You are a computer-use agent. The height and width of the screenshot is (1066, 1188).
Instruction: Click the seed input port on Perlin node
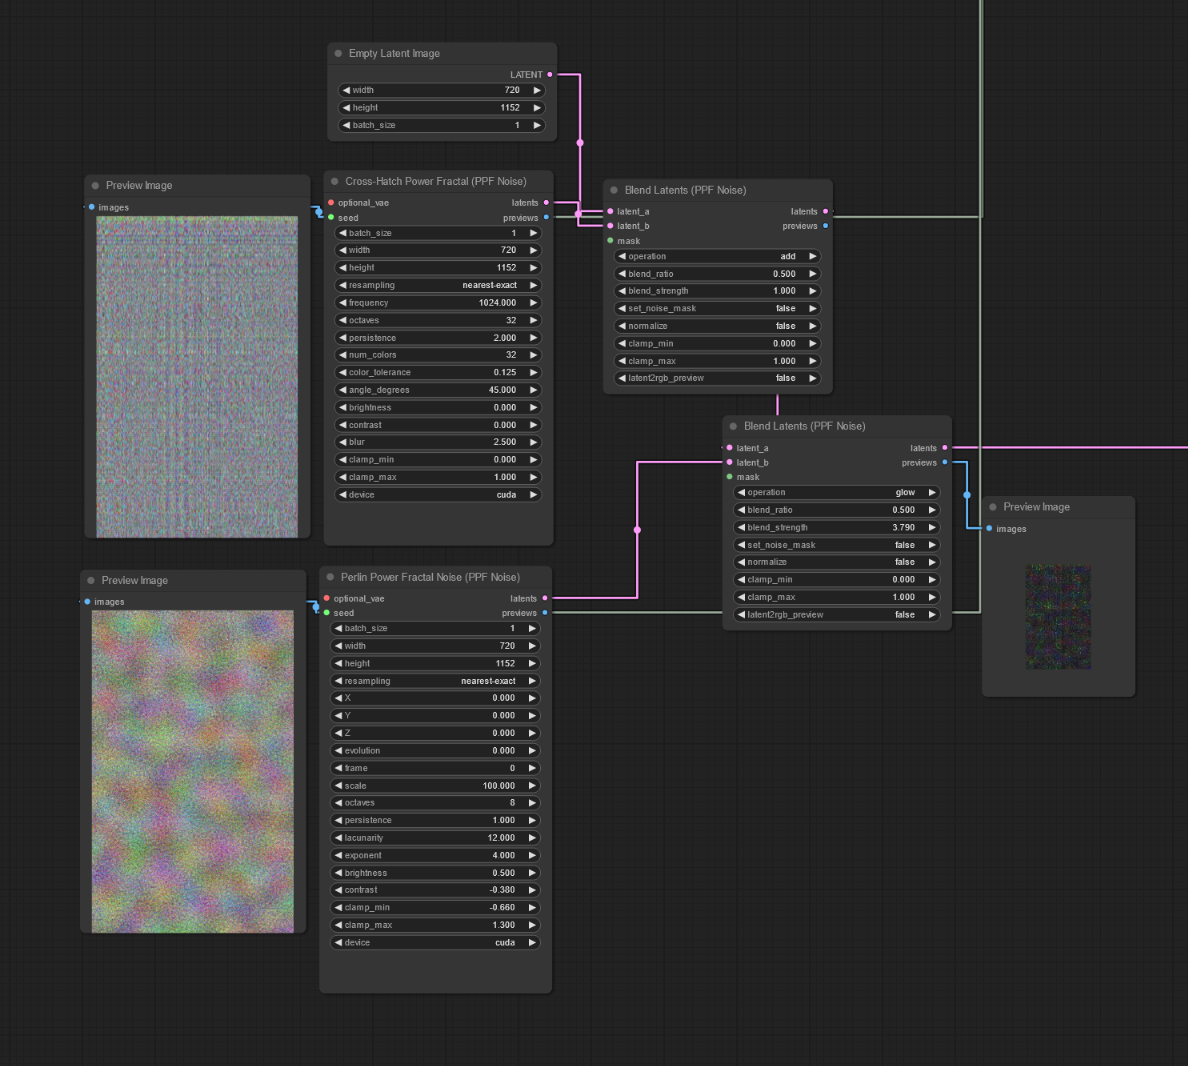(x=327, y=613)
